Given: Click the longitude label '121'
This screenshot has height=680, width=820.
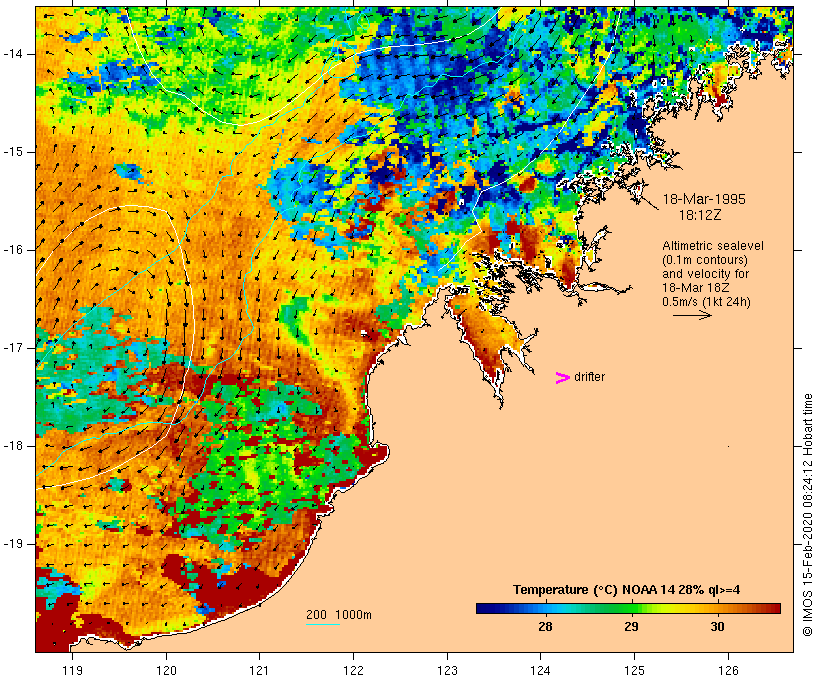Looking at the screenshot, I should (259, 670).
